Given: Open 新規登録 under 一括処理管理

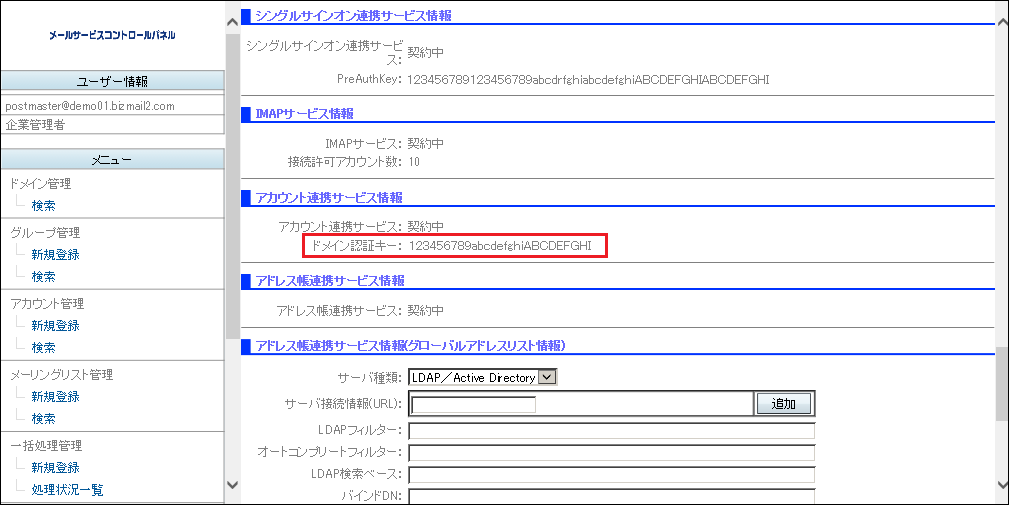Looking at the screenshot, I should [55, 468].
